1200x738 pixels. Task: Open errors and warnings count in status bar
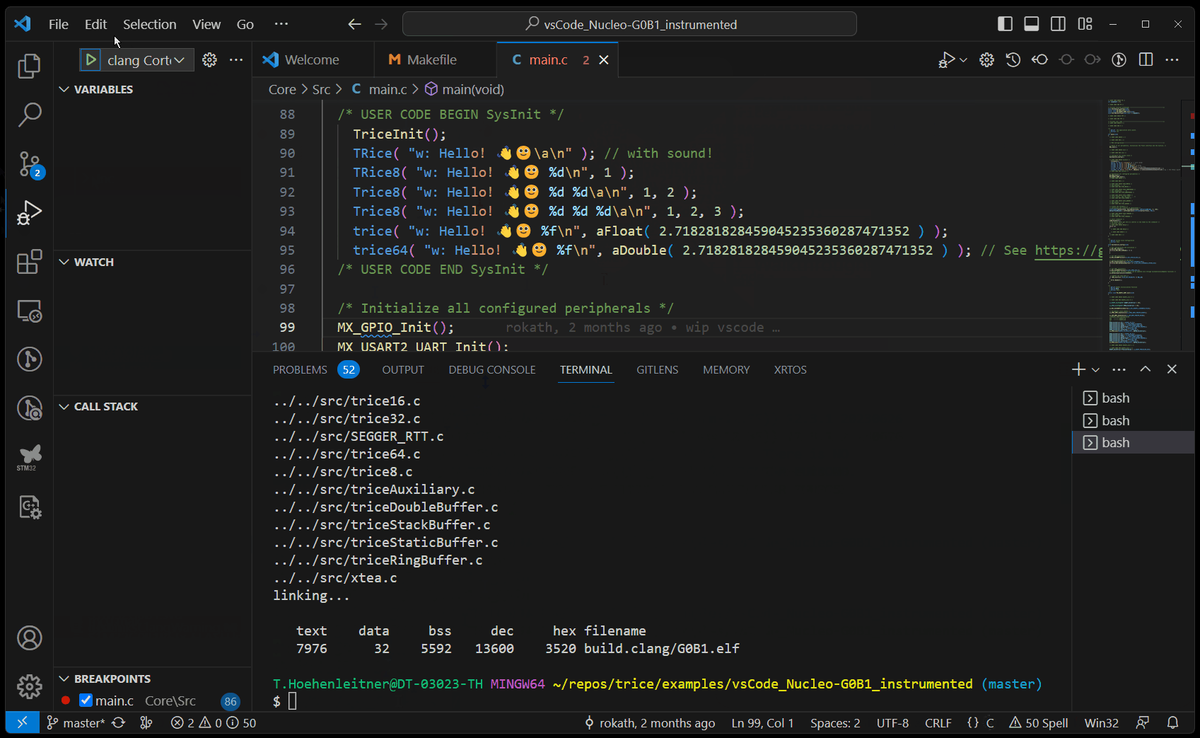point(213,723)
